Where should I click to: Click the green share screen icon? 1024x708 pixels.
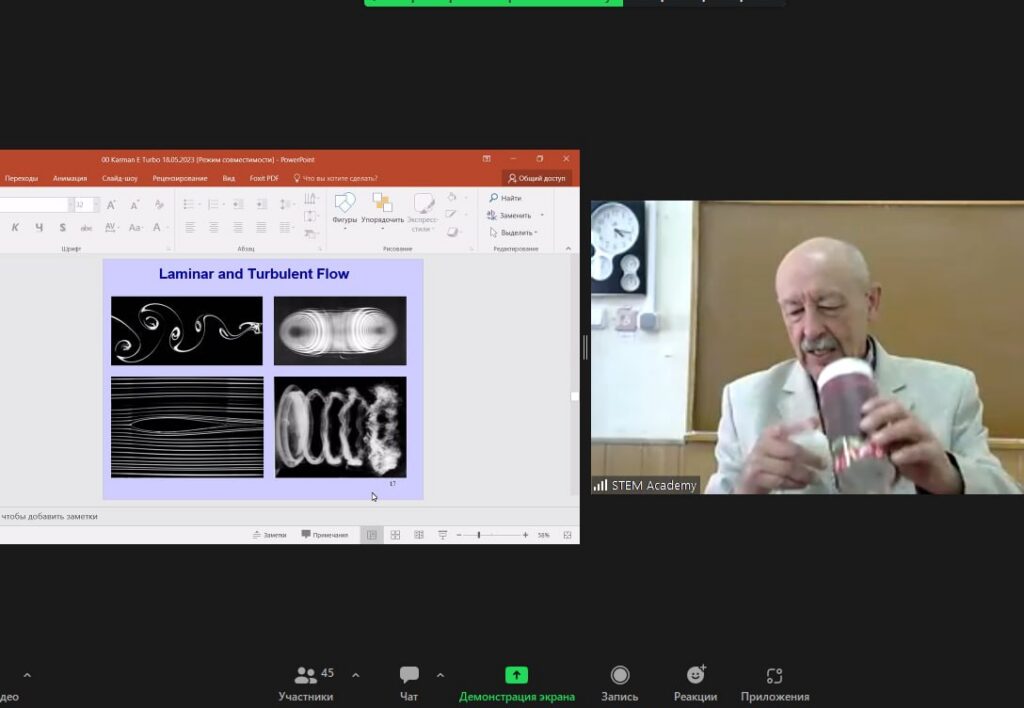pos(516,675)
